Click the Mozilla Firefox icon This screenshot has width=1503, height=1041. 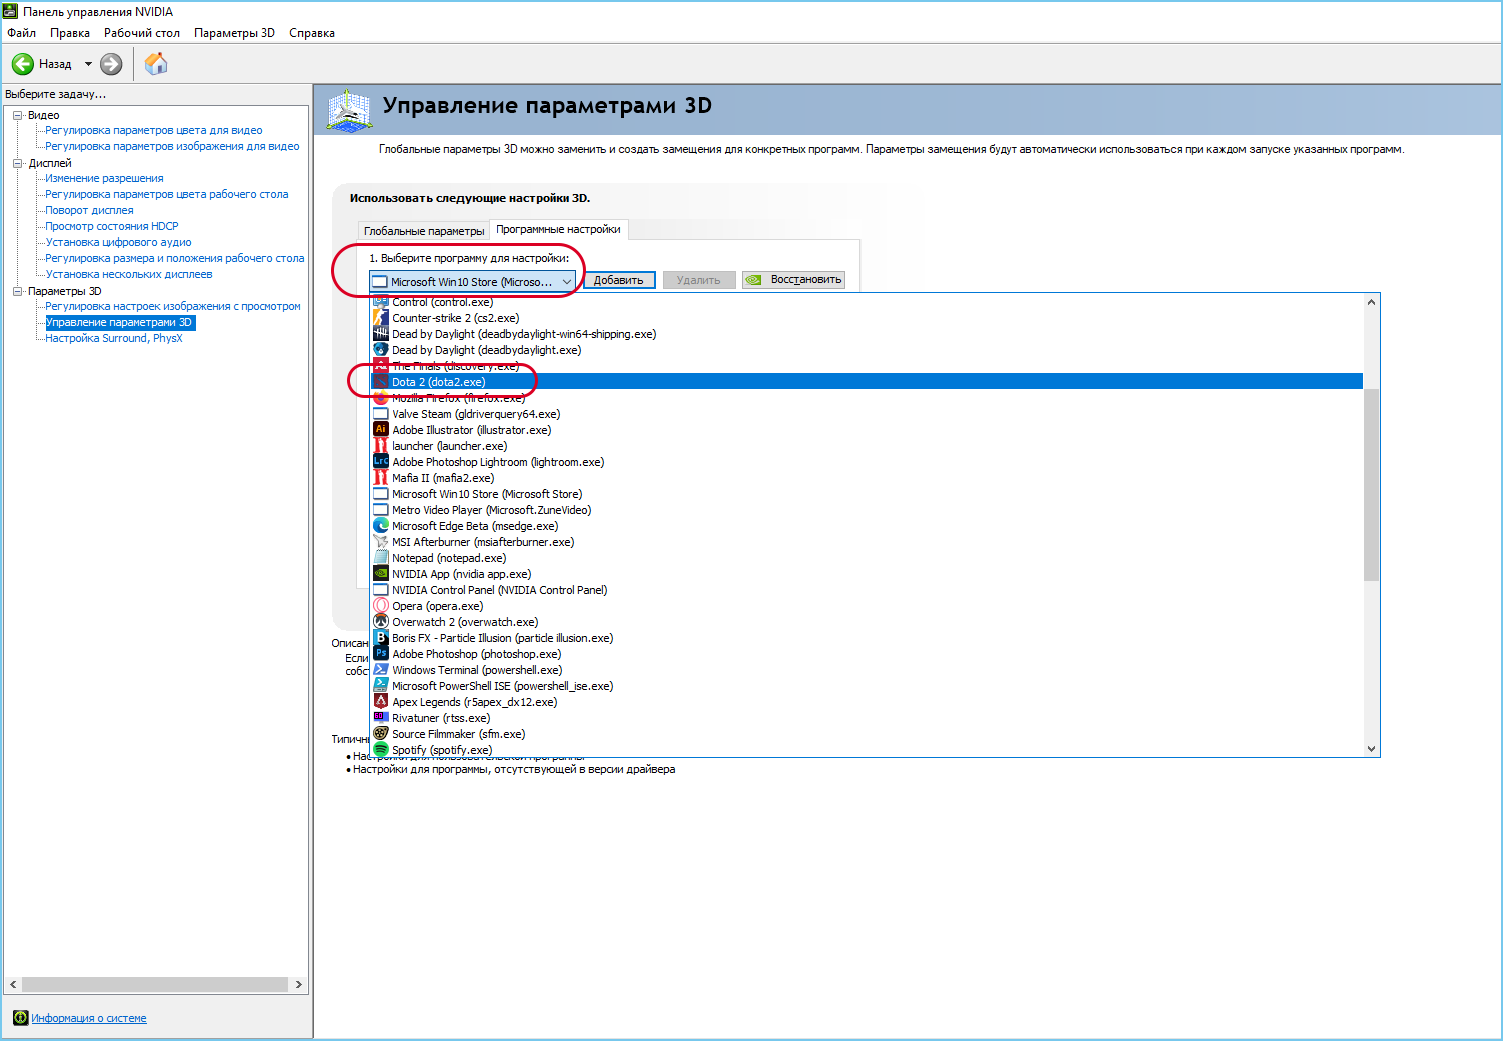[x=380, y=398]
